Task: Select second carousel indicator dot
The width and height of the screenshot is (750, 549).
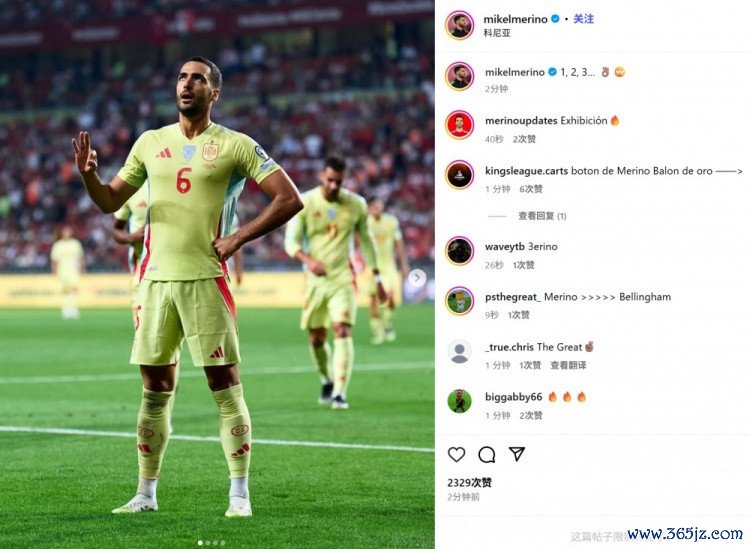Action: pos(208,543)
